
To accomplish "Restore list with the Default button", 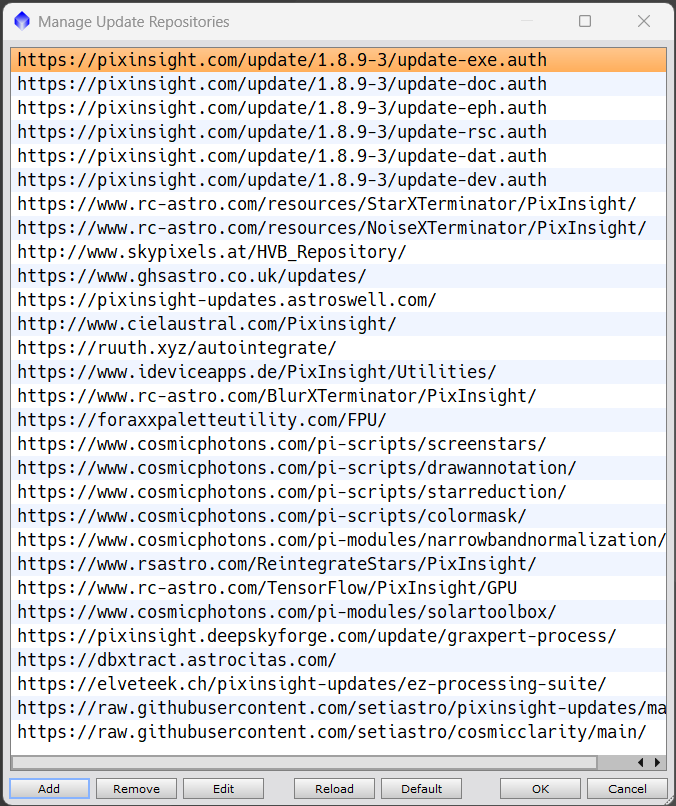I will (x=422, y=789).
